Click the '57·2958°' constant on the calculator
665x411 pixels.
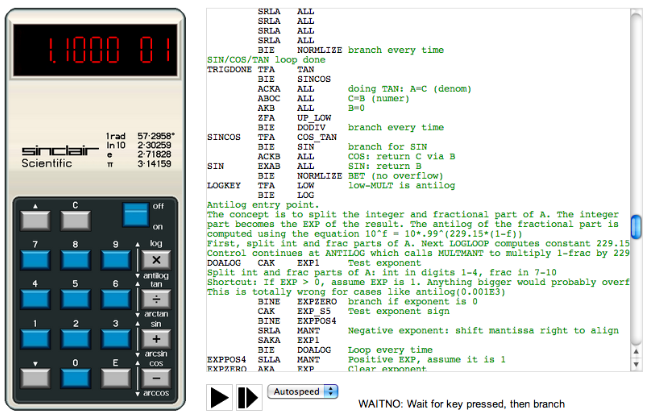(156, 136)
